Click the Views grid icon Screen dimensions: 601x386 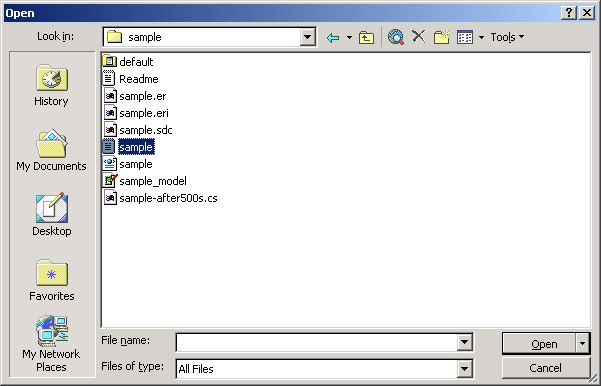coord(465,37)
